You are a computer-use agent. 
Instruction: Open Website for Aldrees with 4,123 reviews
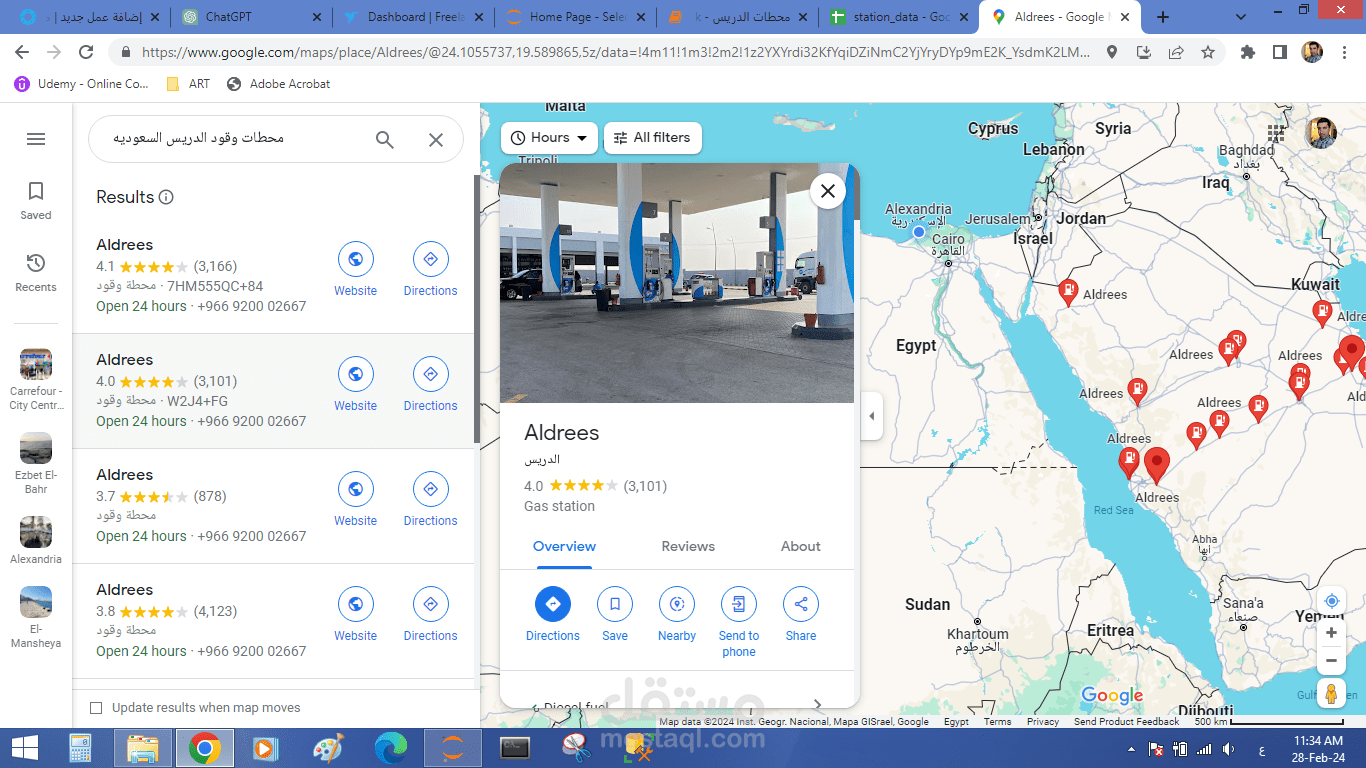coord(355,614)
